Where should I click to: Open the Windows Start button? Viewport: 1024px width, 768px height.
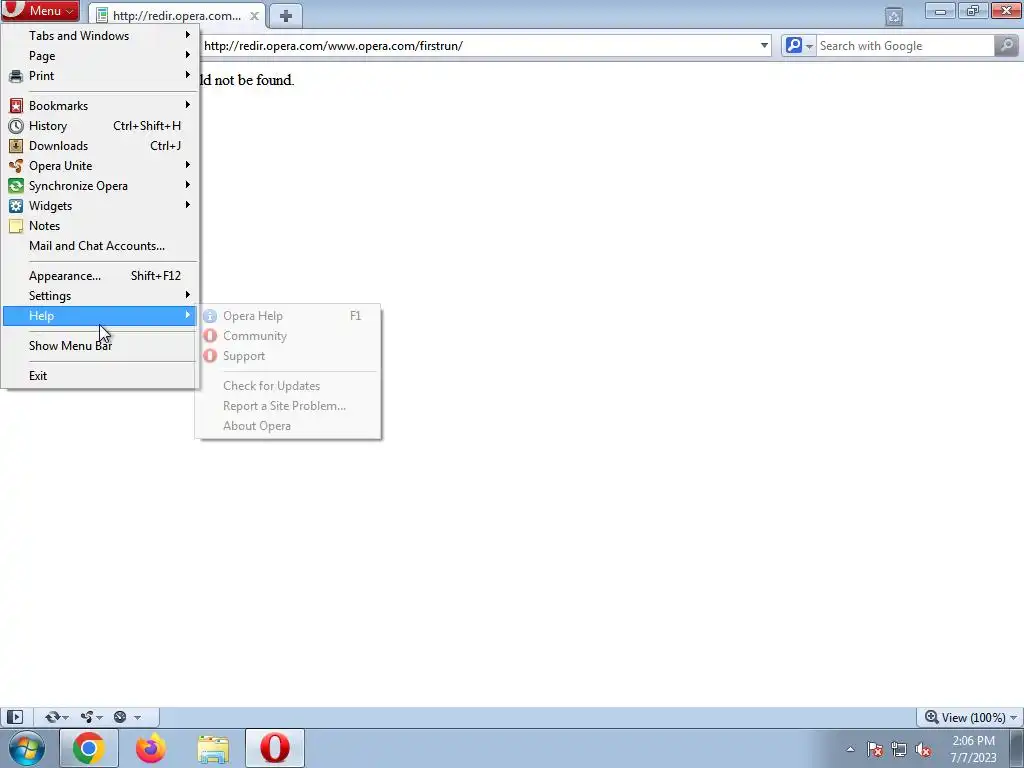(x=26, y=748)
